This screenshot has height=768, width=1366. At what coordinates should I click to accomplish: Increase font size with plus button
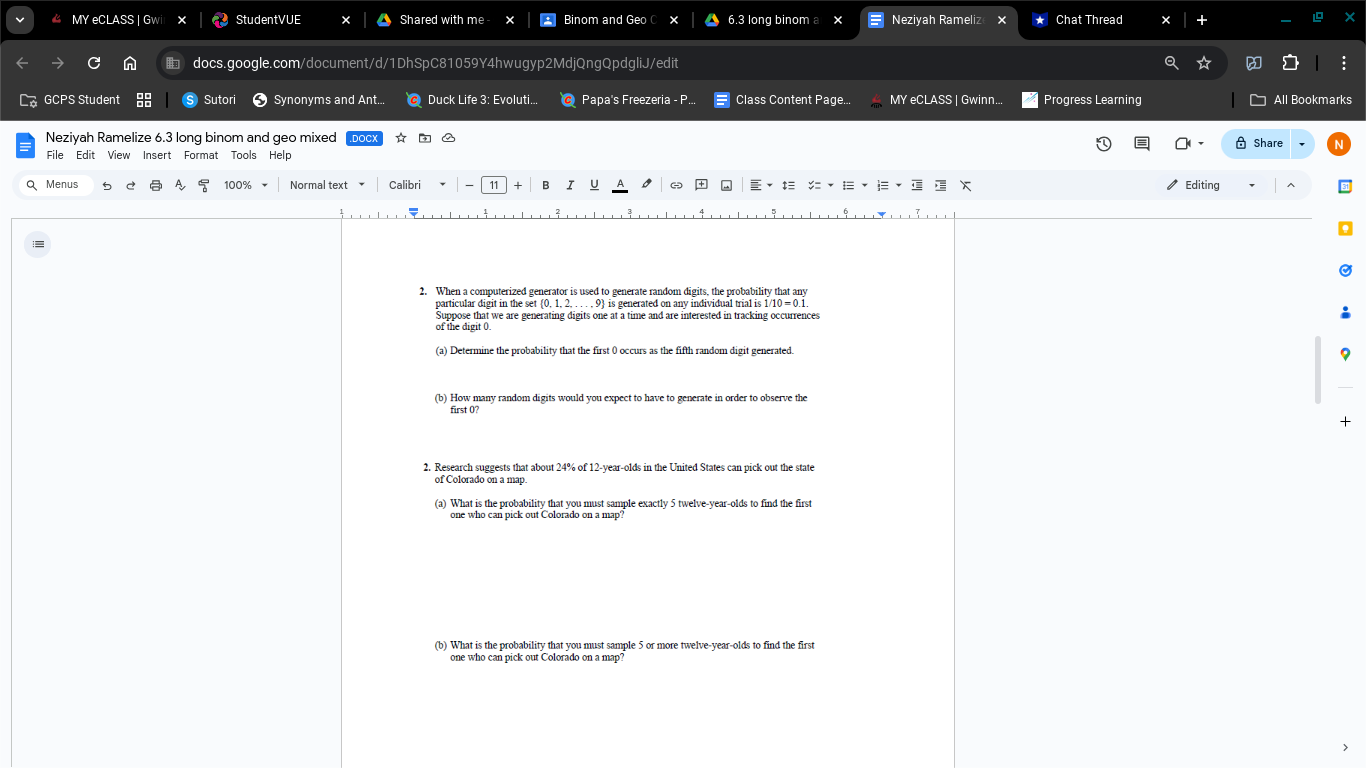click(x=518, y=185)
